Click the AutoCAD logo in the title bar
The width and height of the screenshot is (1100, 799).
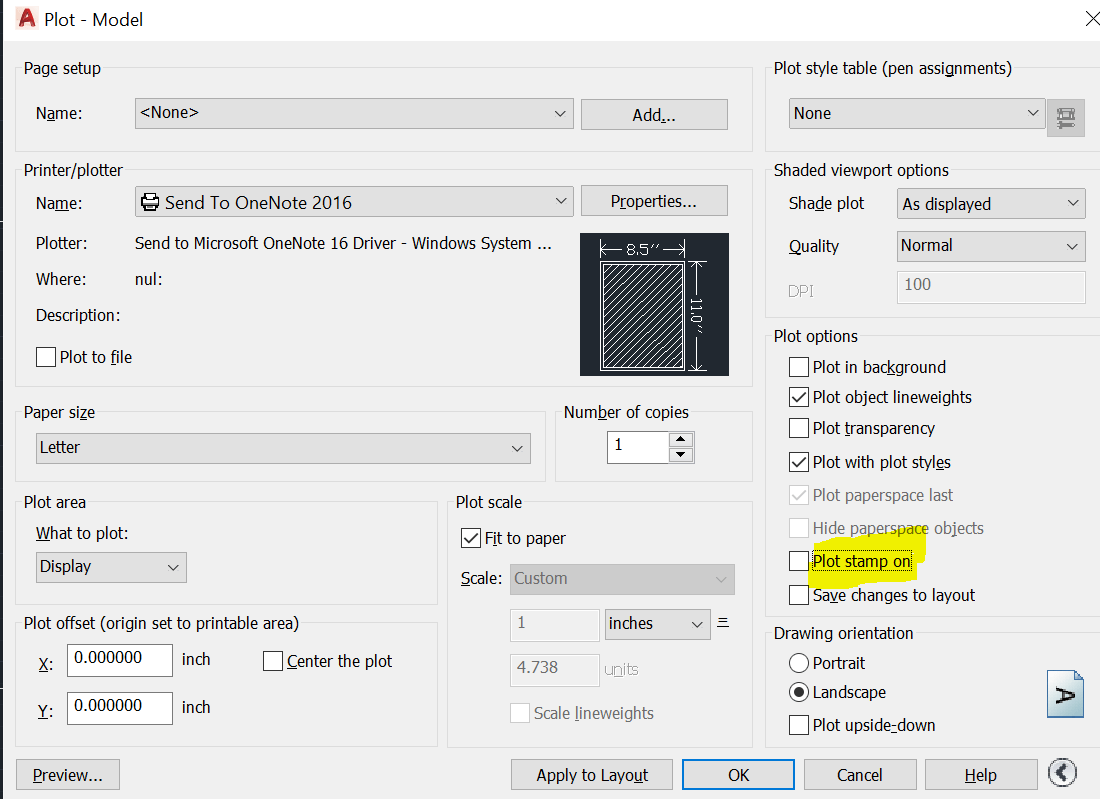tap(25, 18)
